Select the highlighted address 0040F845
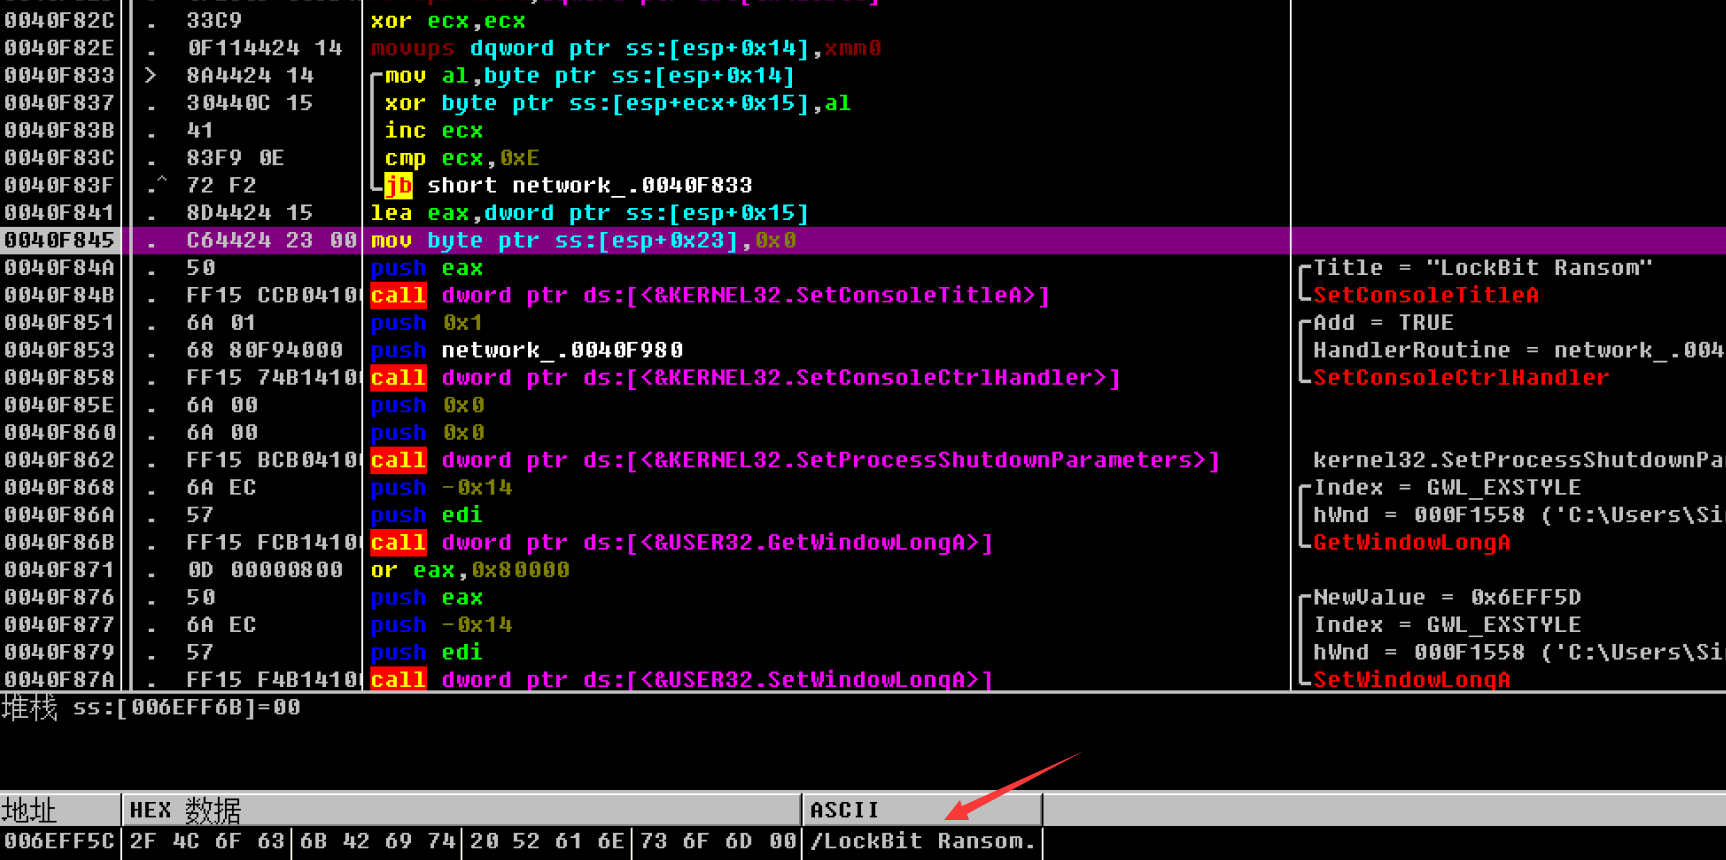 point(59,240)
